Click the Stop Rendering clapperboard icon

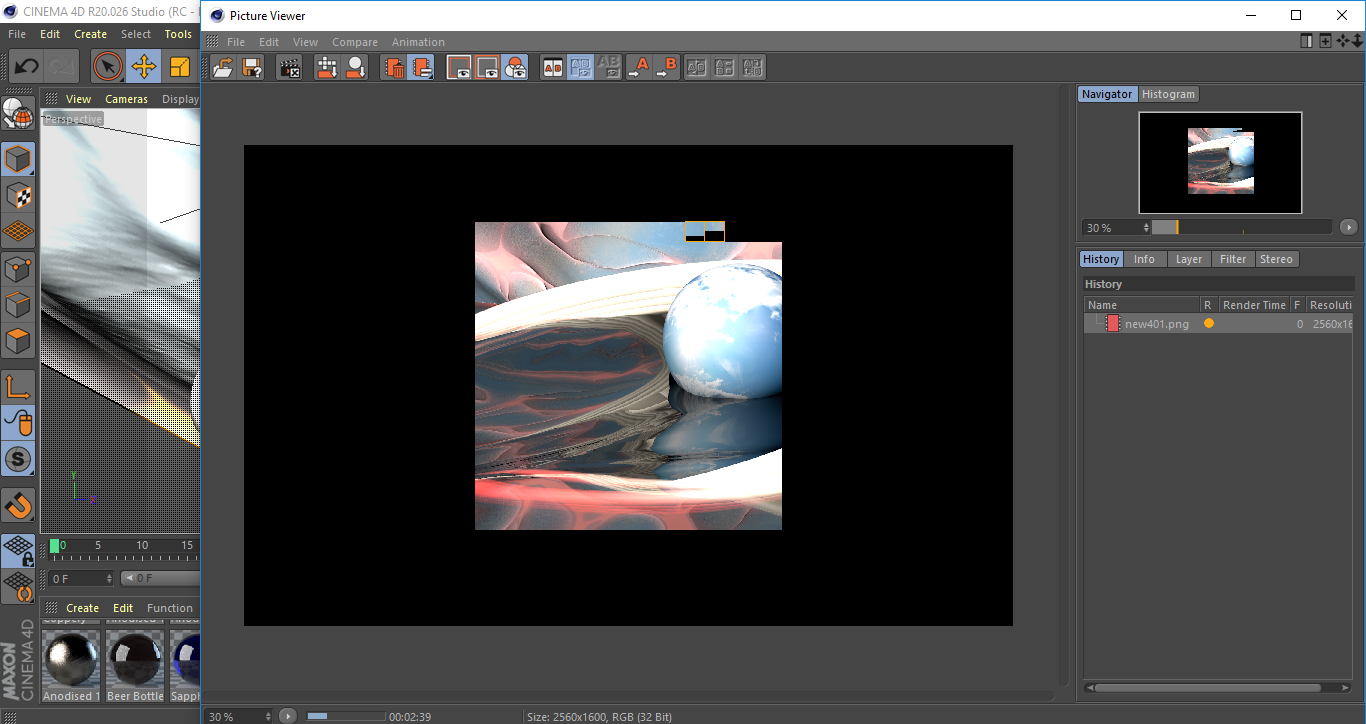coord(290,67)
